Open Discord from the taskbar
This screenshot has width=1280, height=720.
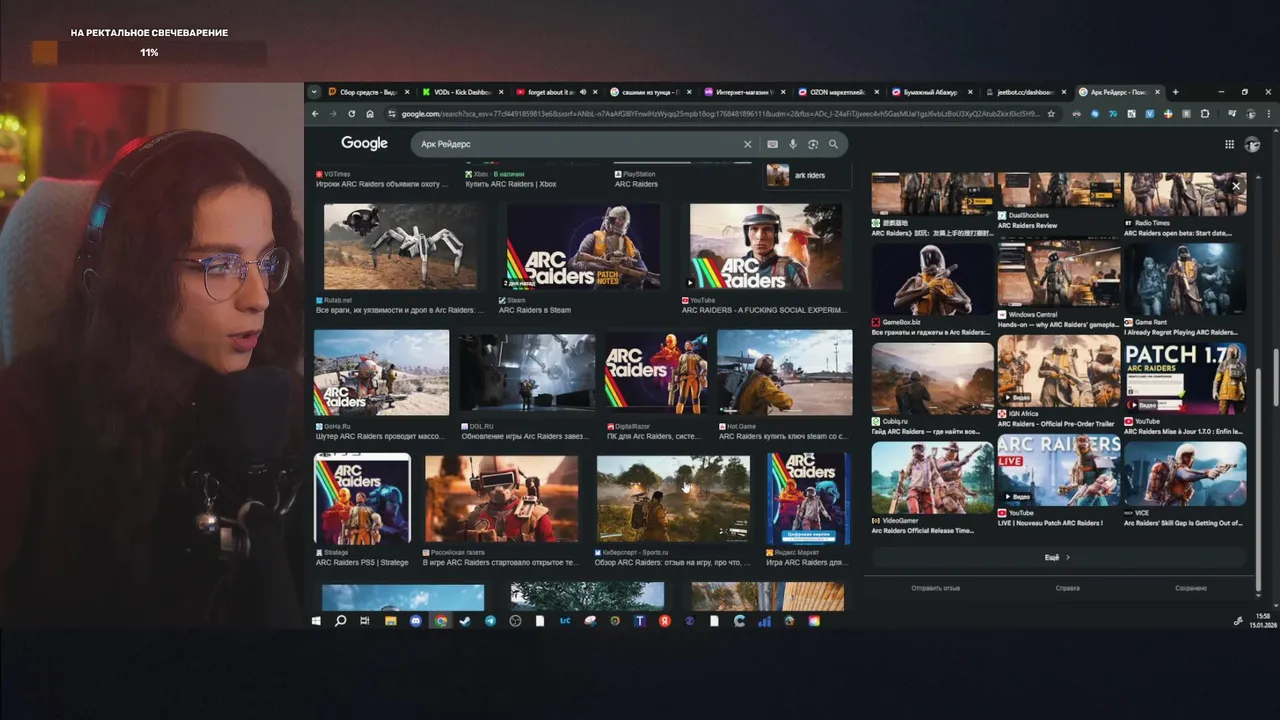pyautogui.click(x=416, y=621)
